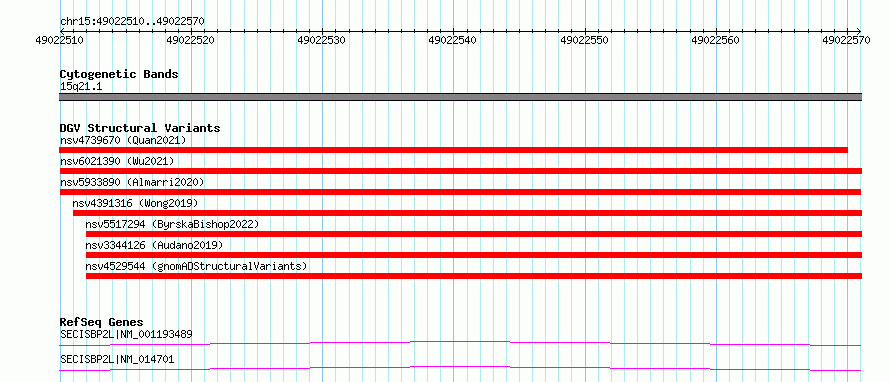This screenshot has height=382, width=890.
Task: Open the DGV Structural Variants track heading
Action: point(140,128)
